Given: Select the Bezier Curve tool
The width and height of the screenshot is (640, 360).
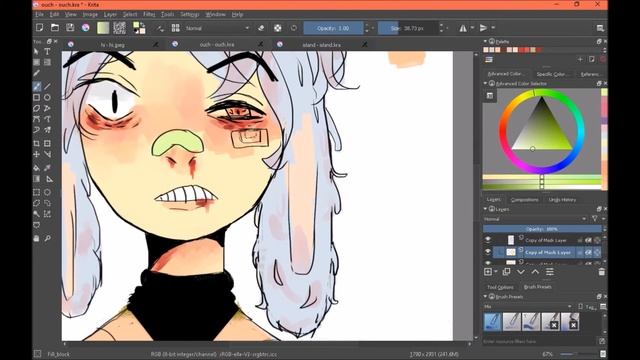Looking at the screenshot, I should click(x=36, y=119).
